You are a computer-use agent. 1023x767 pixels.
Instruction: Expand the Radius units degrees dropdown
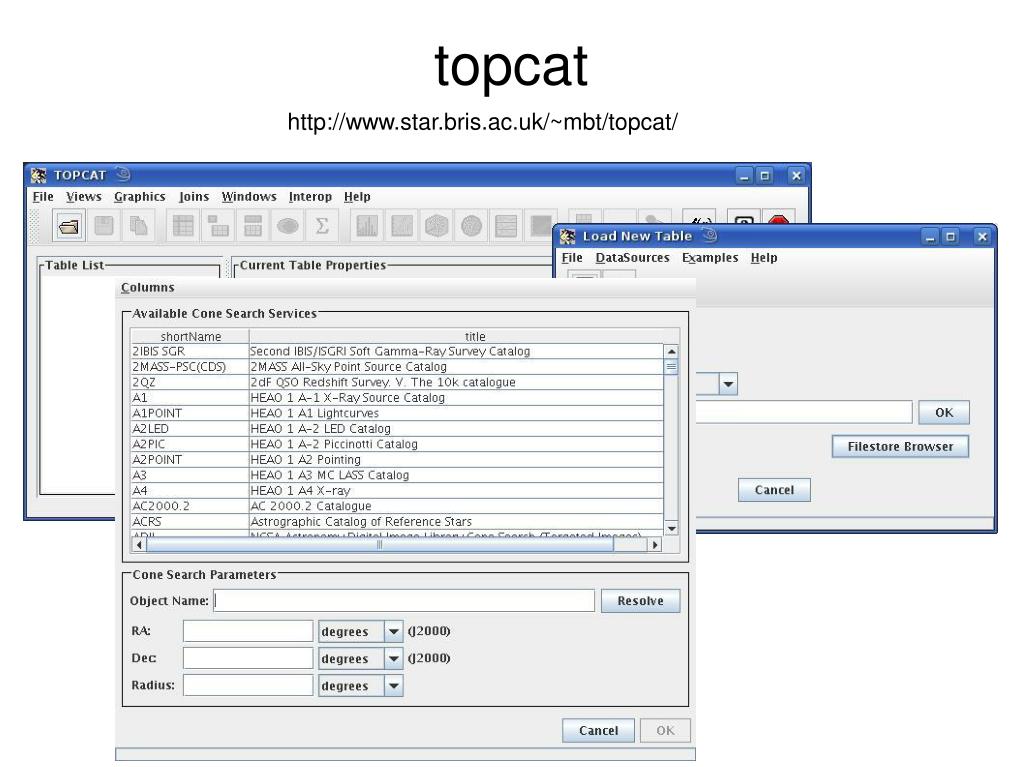coord(393,686)
